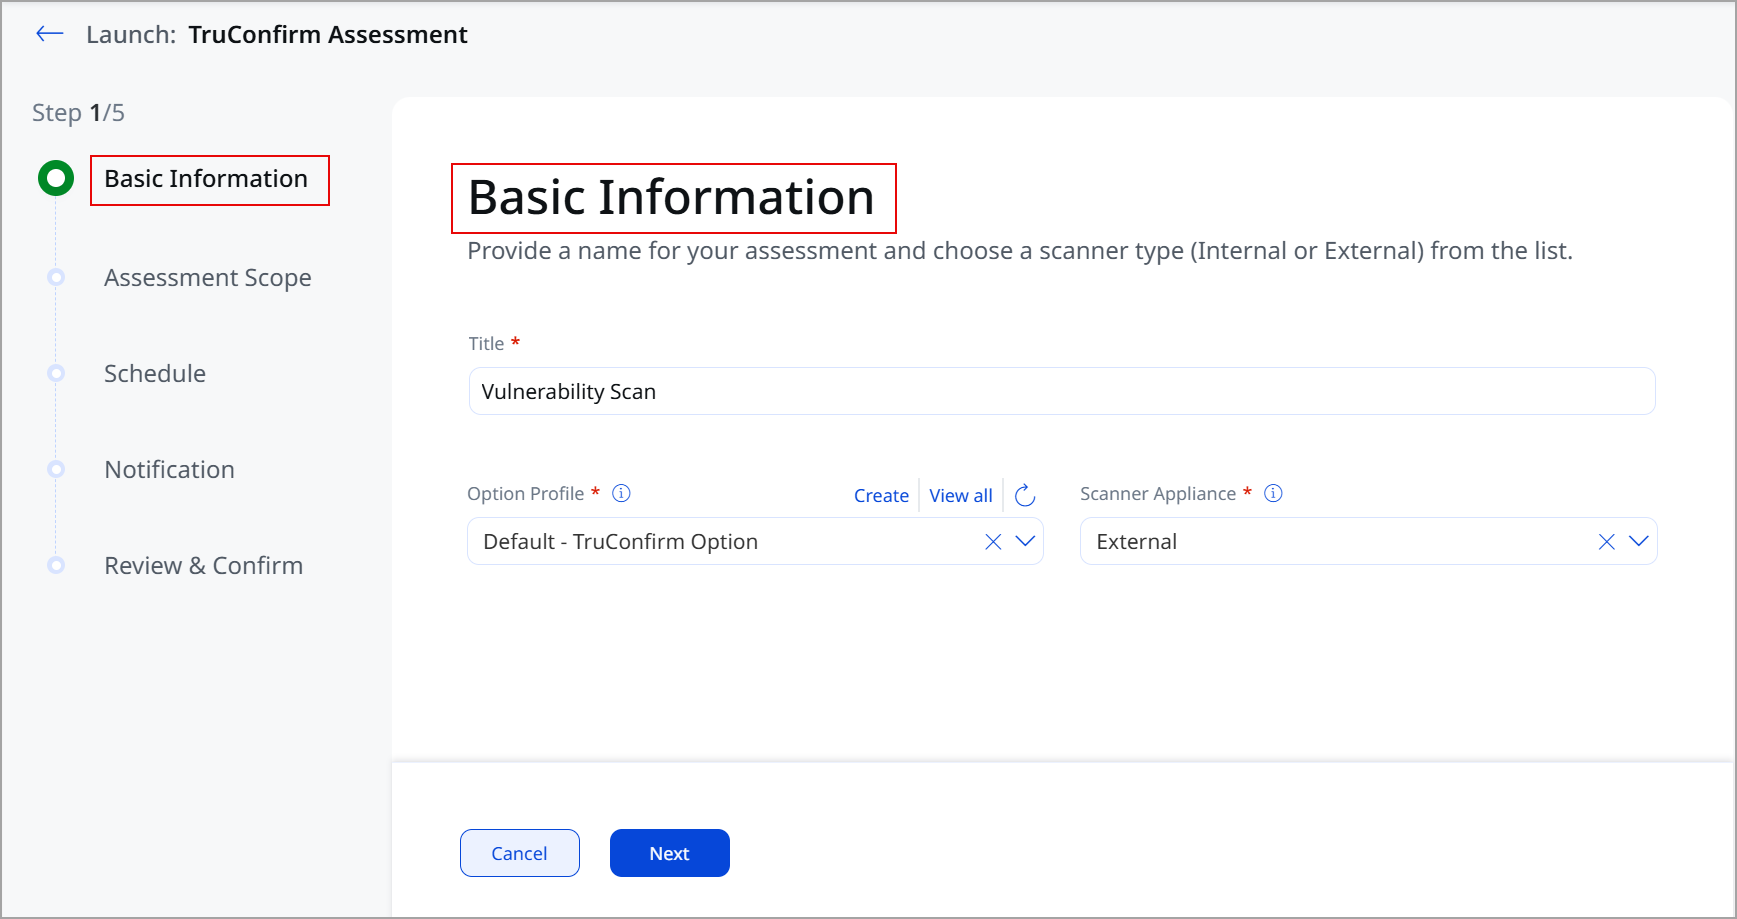Viewport: 1737px width, 919px height.
Task: Go to the Assessment Scope step
Action: pos(208,277)
